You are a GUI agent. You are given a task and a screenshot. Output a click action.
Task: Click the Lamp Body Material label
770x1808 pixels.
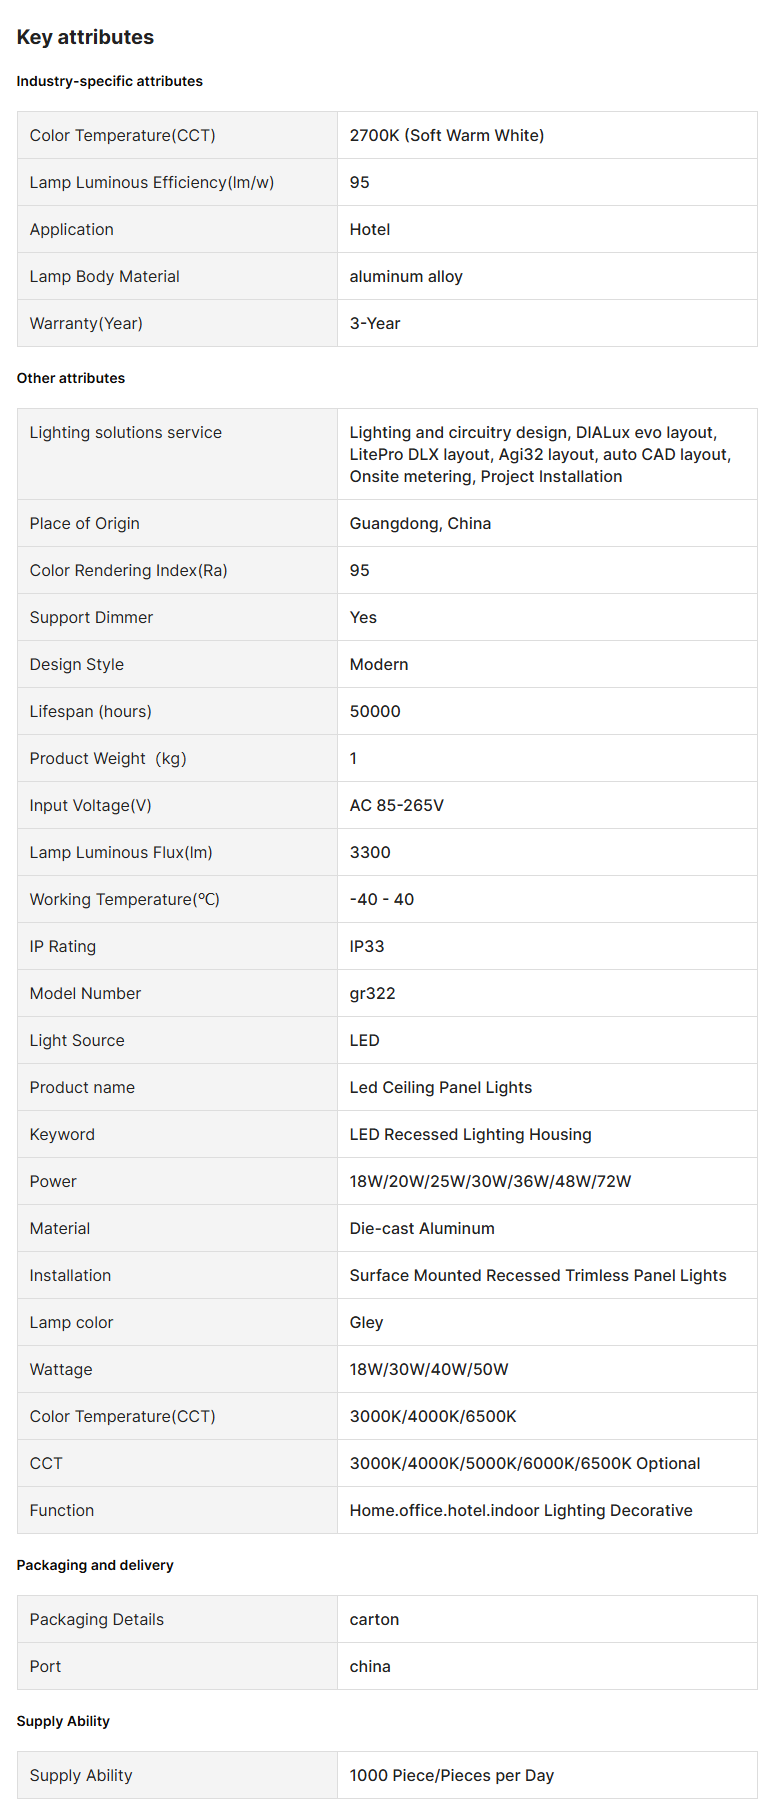(x=104, y=276)
